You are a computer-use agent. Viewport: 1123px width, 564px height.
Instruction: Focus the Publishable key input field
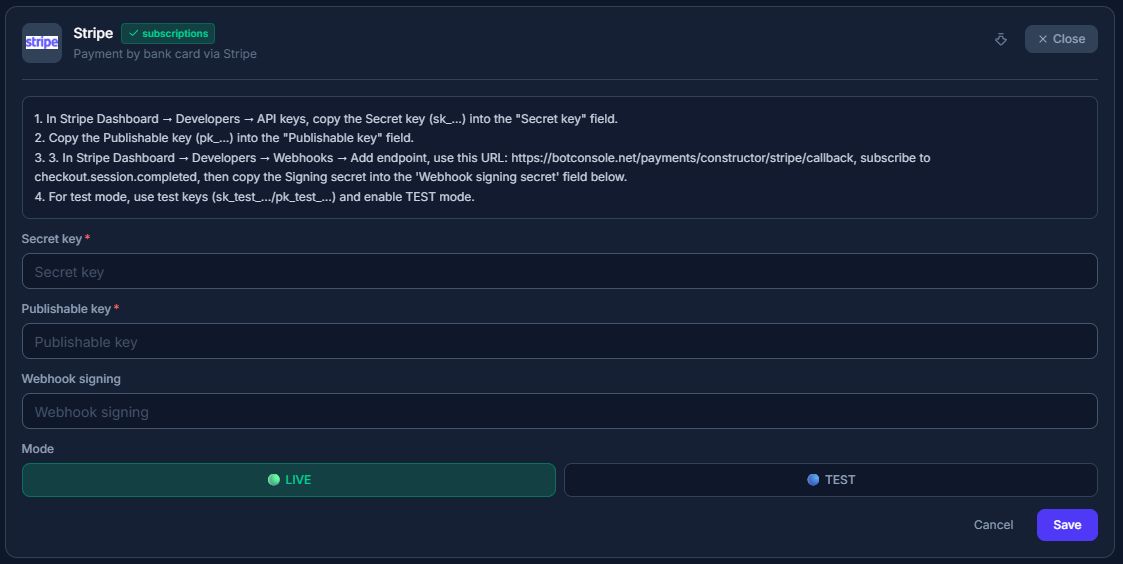click(x=559, y=341)
